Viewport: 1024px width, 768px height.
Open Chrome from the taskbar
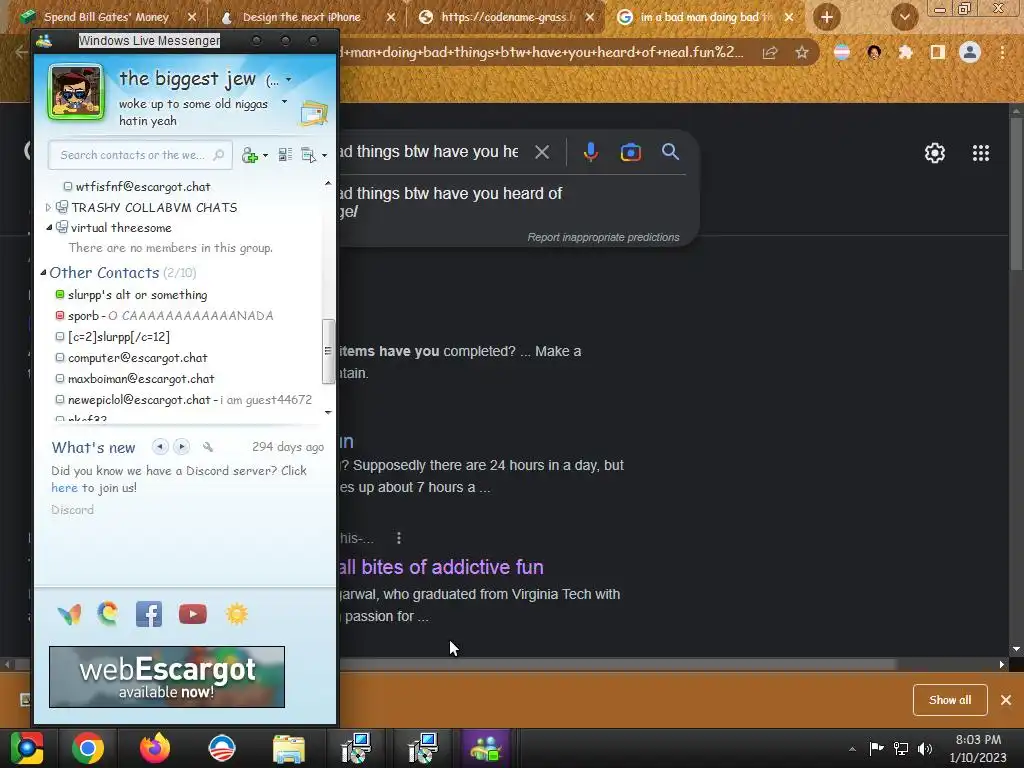[x=88, y=748]
